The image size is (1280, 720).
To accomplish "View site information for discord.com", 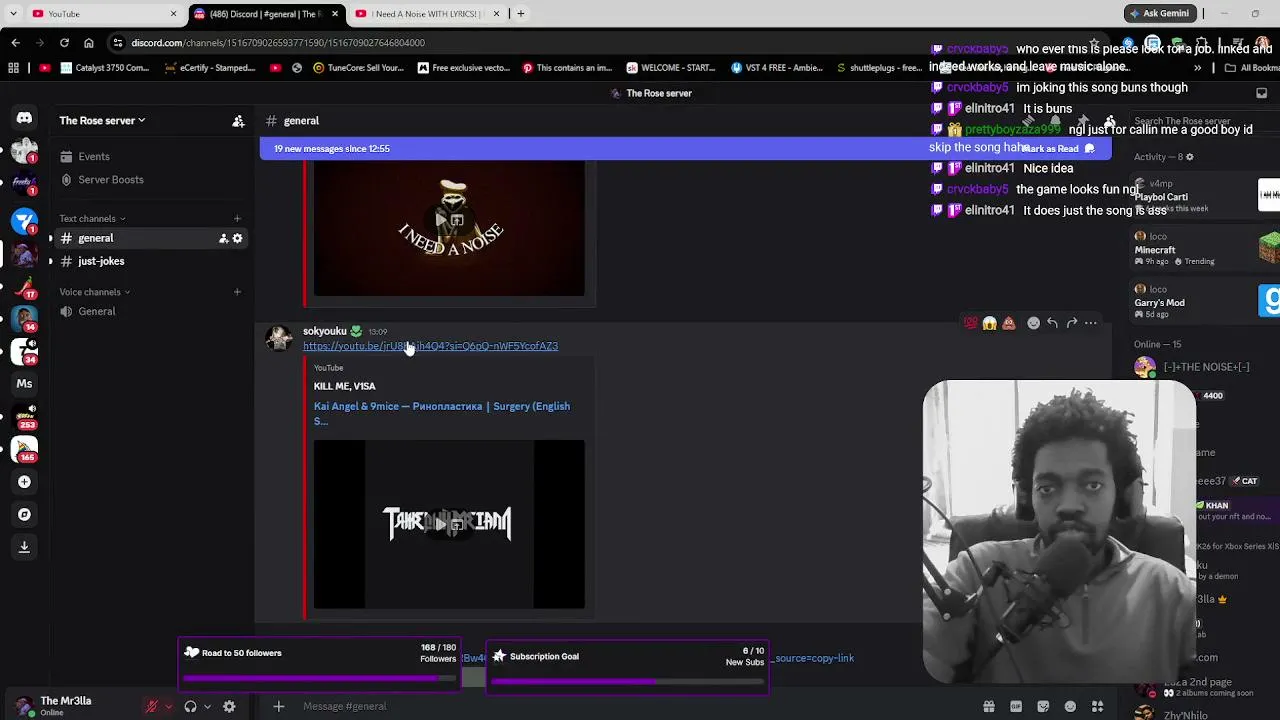I will coord(118,43).
